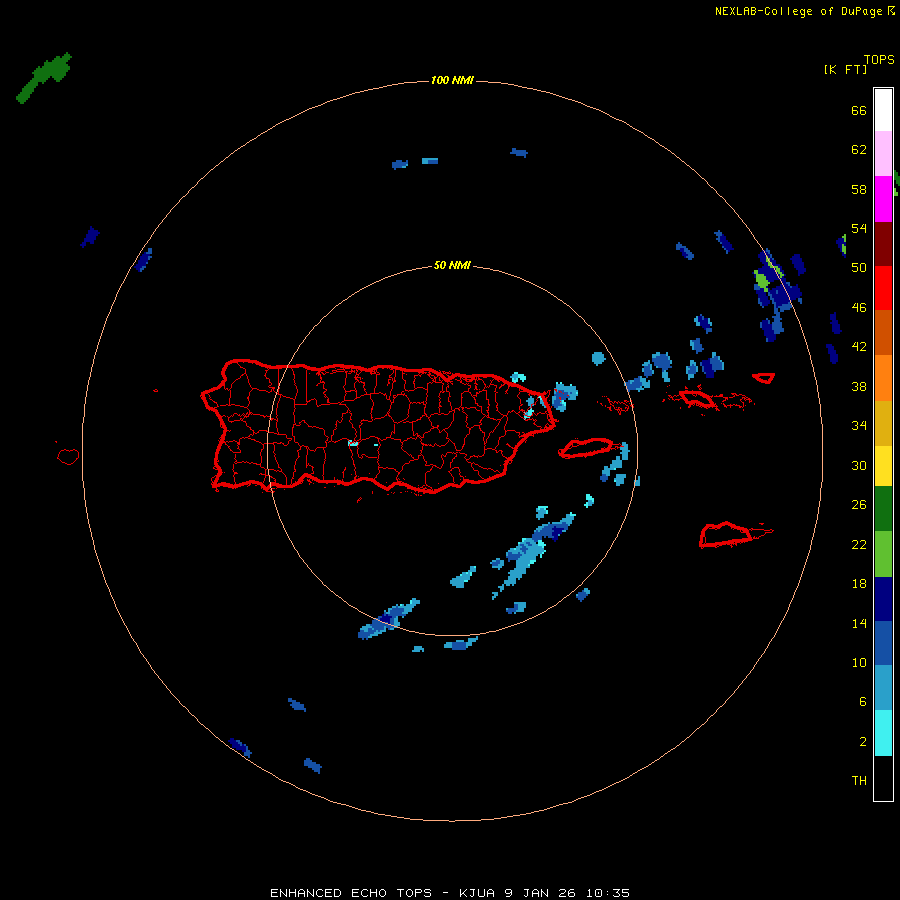Select the bright red 50K FT legend swatch
This screenshot has height=900, width=900.
[883, 288]
